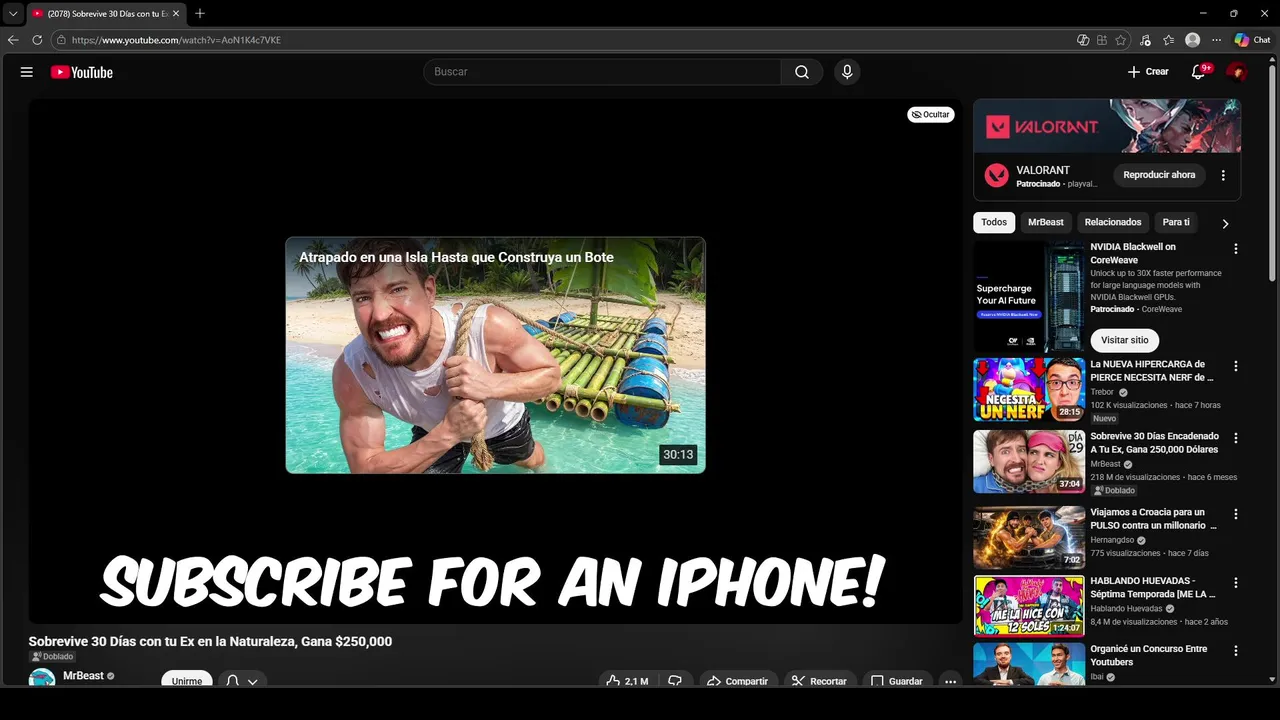Open title NVIDIA Blackwell on CoreWeave

(1133, 253)
